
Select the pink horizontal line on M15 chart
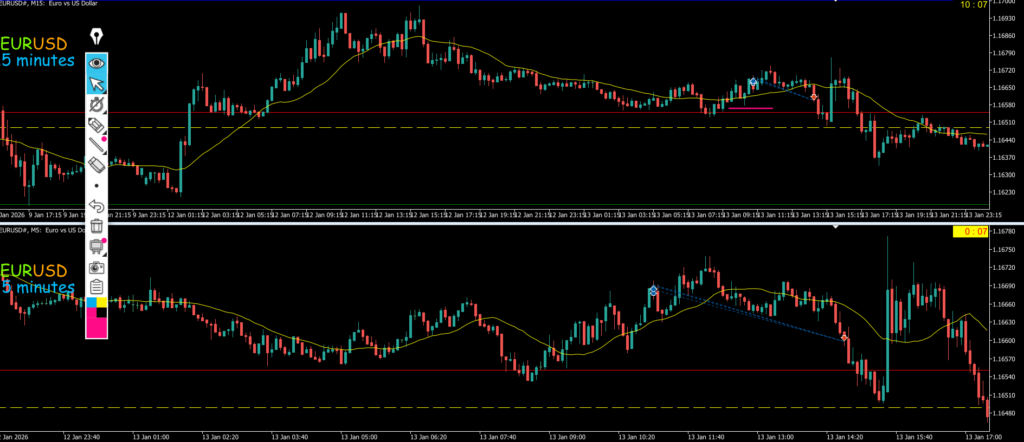pyautogui.click(x=750, y=107)
